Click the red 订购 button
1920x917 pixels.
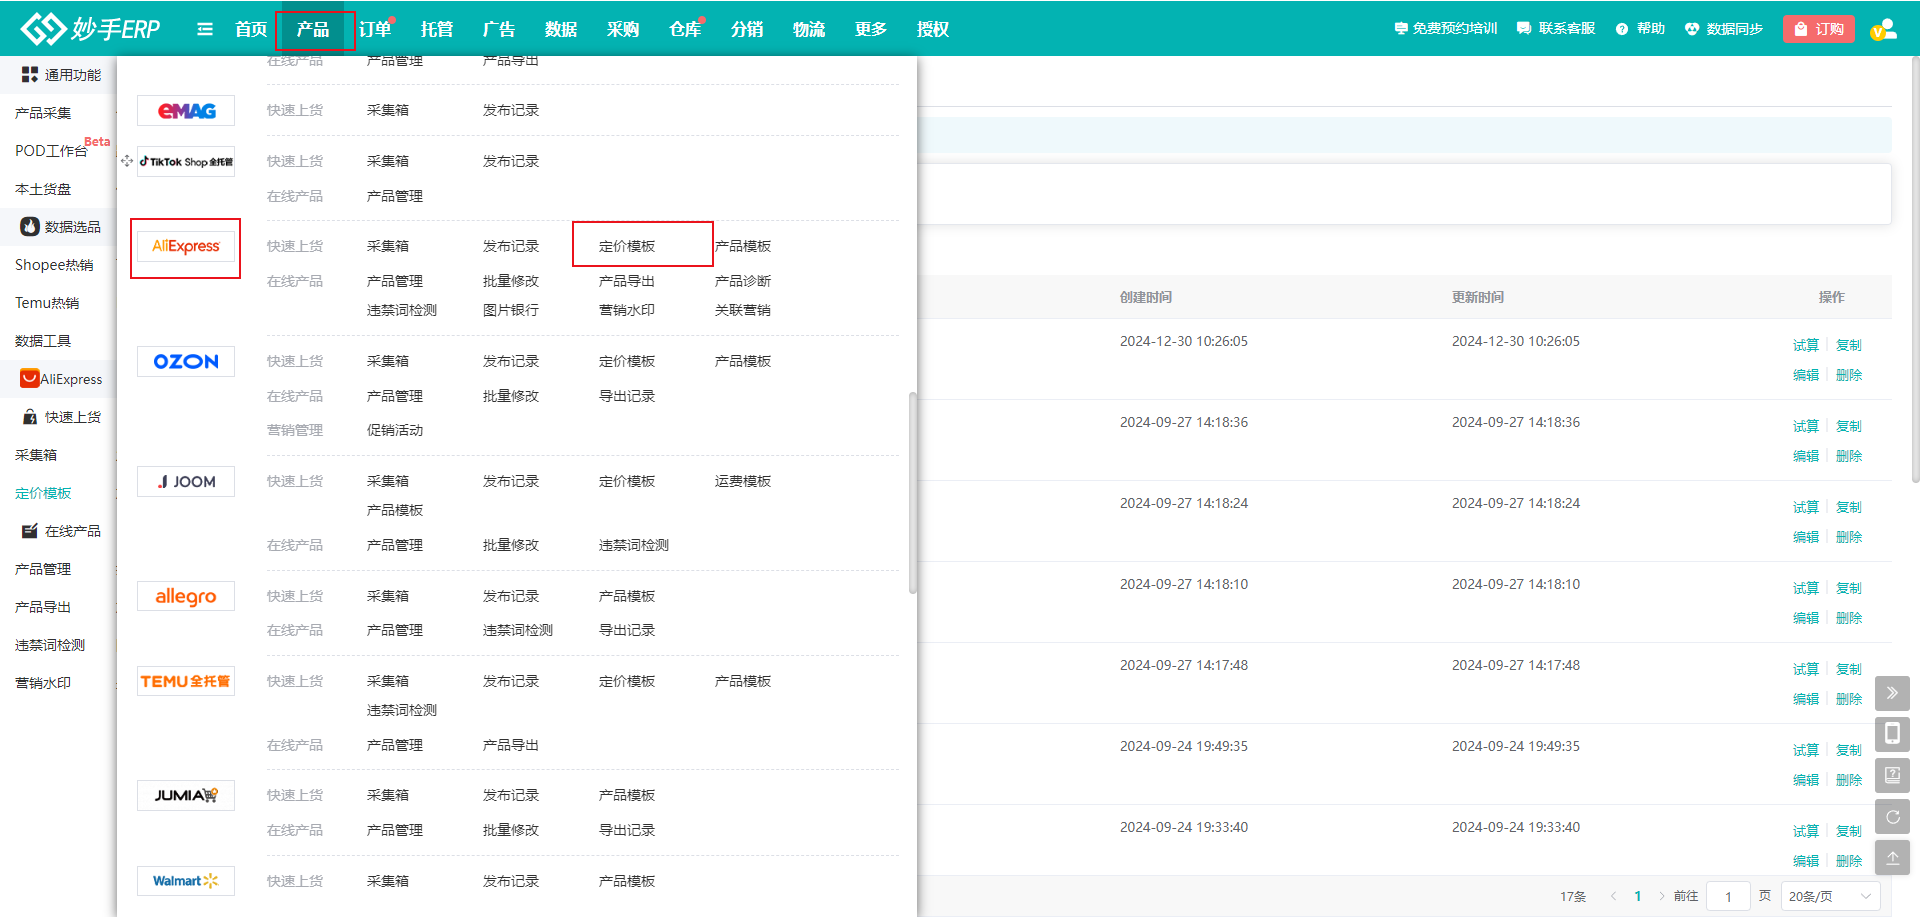click(1819, 29)
